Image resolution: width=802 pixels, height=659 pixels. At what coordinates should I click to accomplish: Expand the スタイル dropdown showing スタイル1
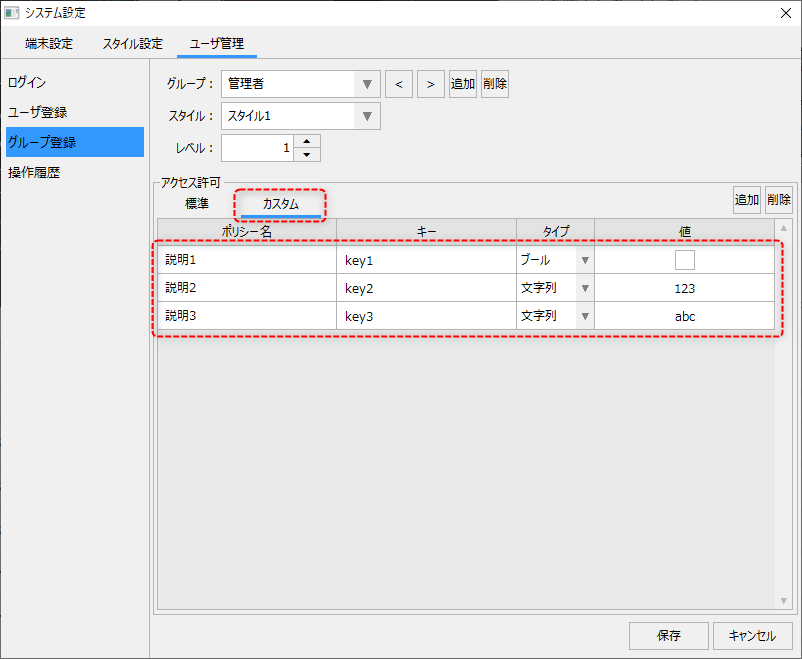point(367,116)
